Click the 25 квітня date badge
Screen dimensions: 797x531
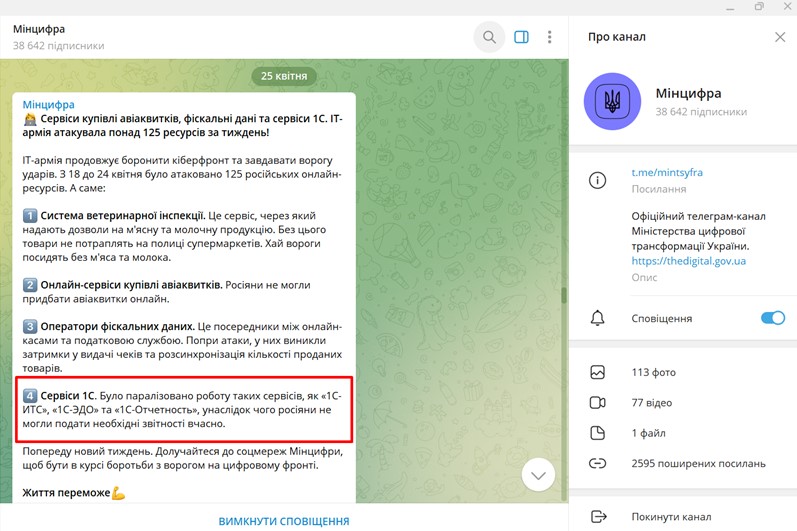coord(284,76)
